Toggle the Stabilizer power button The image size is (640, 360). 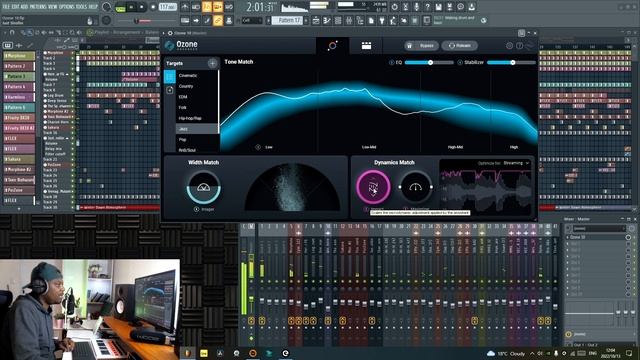pyautogui.click(x=460, y=62)
